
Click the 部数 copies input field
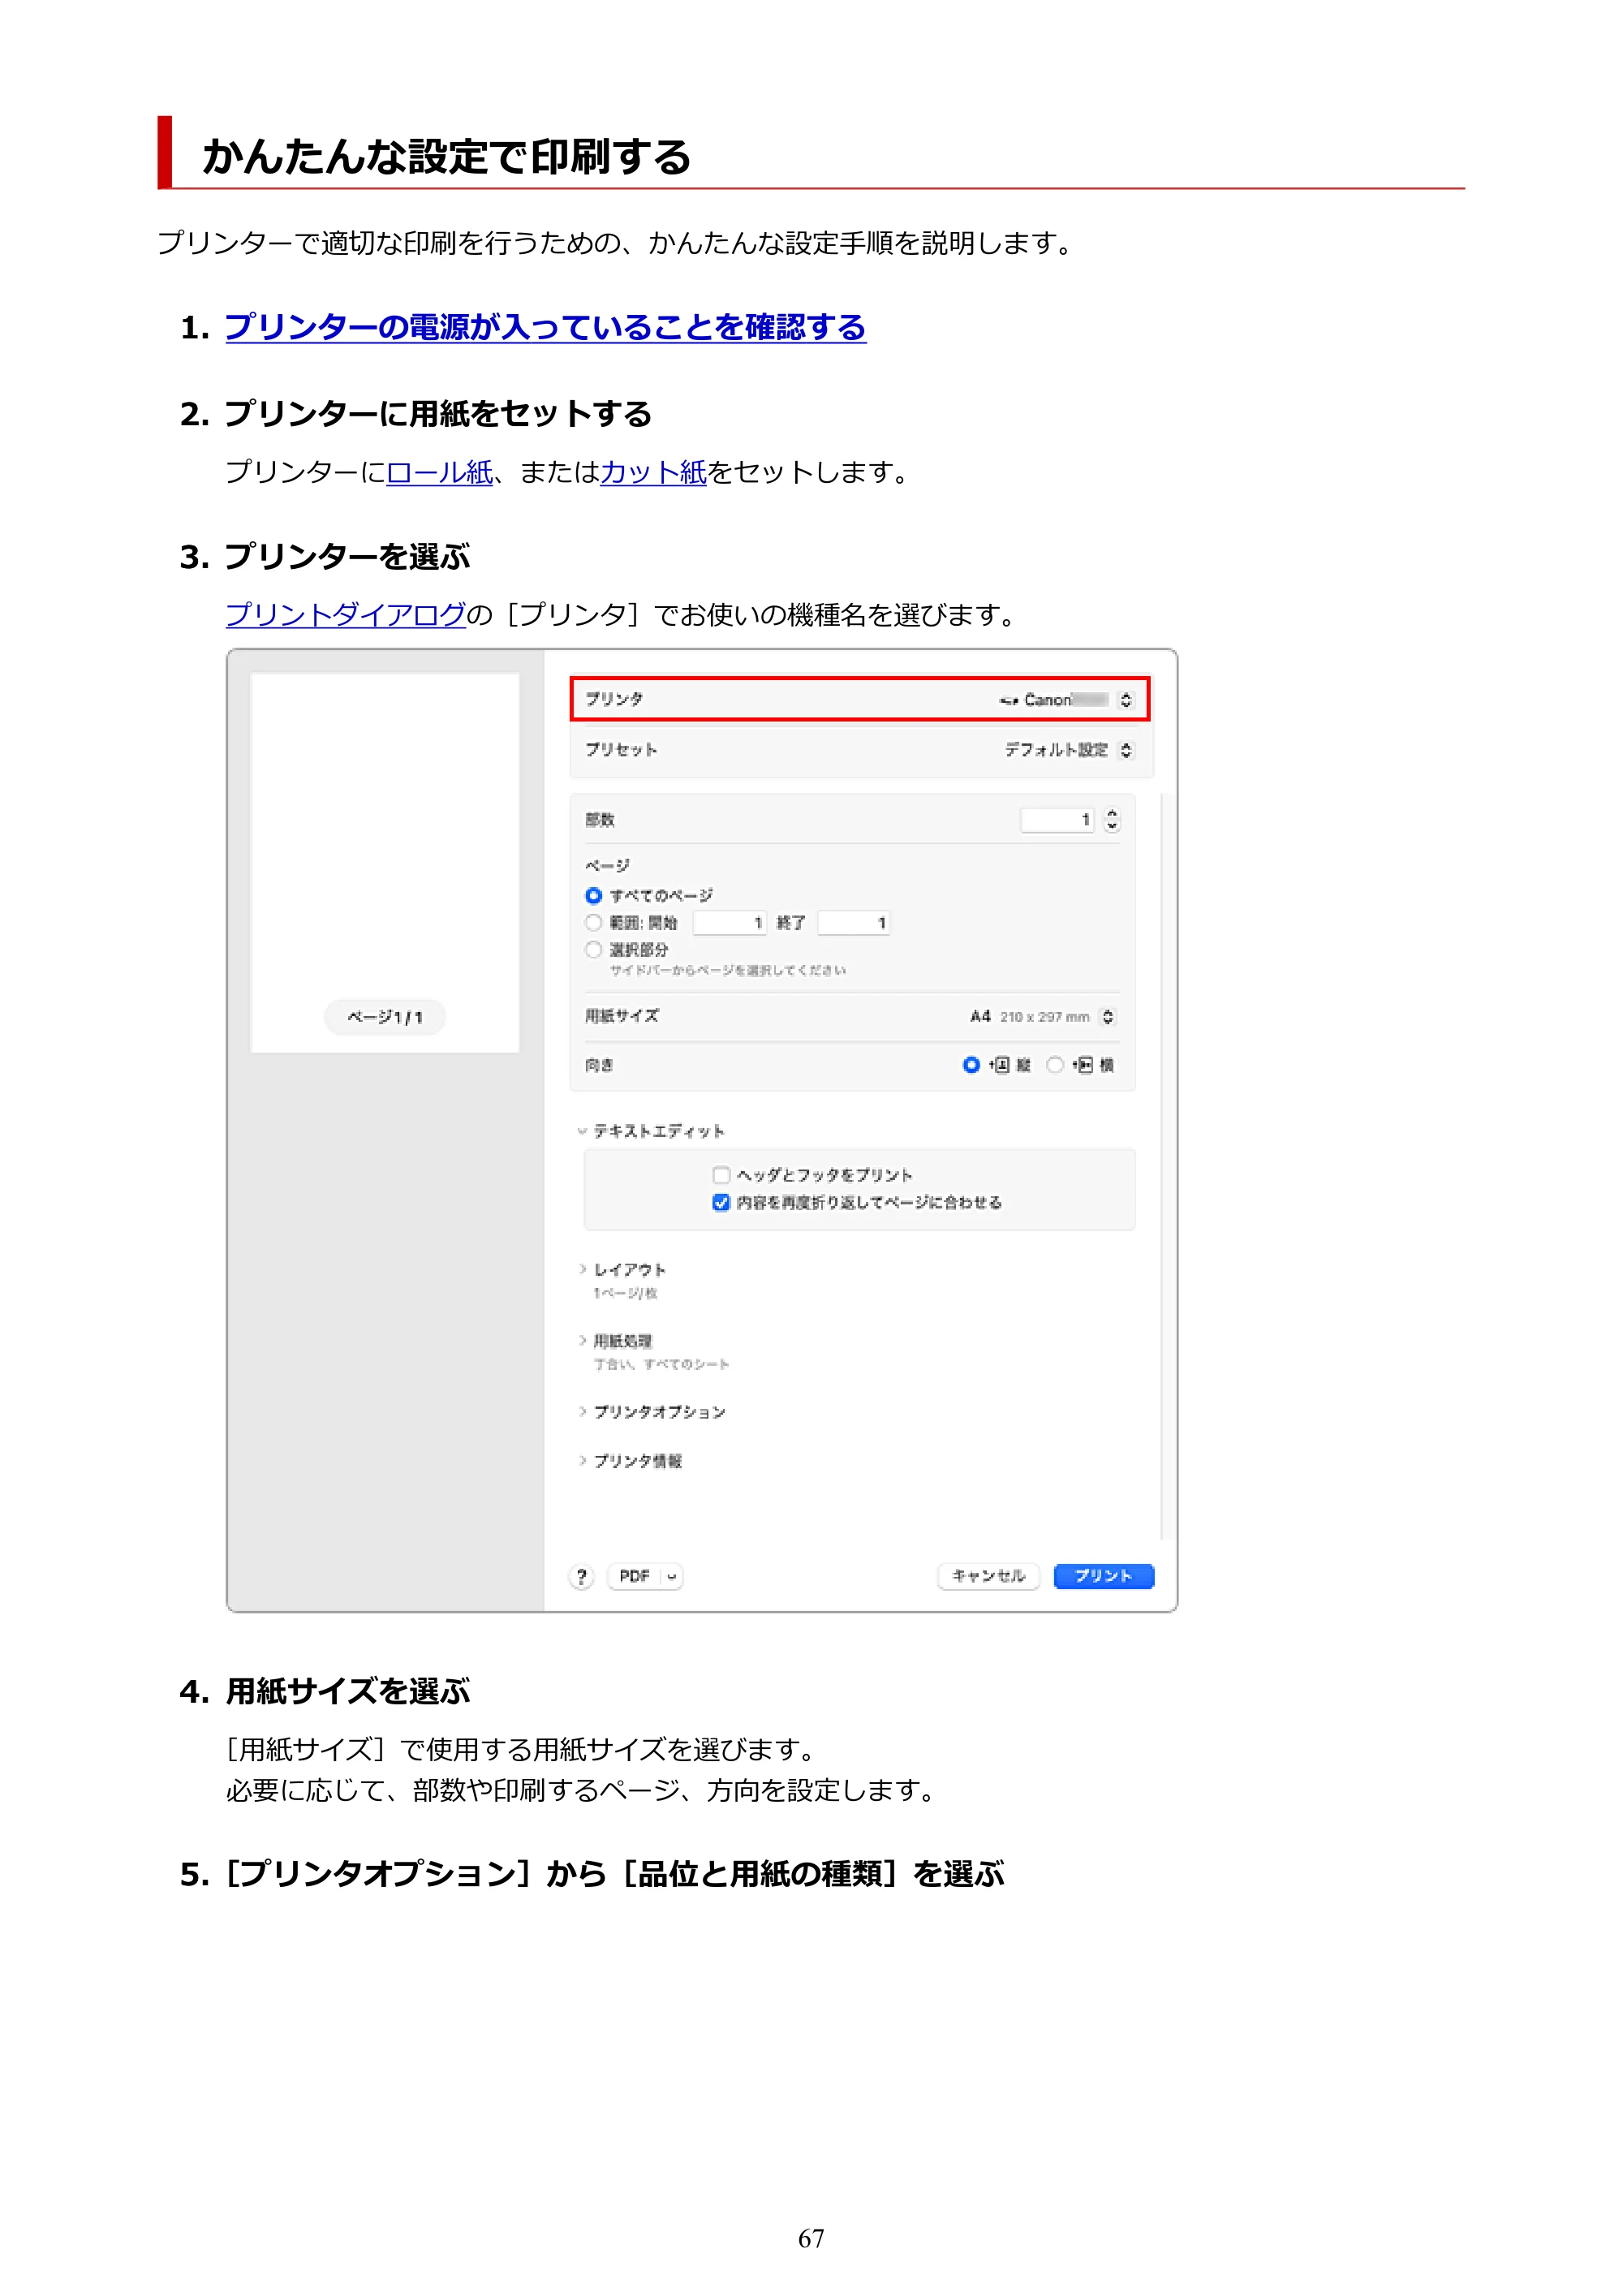click(x=1056, y=820)
